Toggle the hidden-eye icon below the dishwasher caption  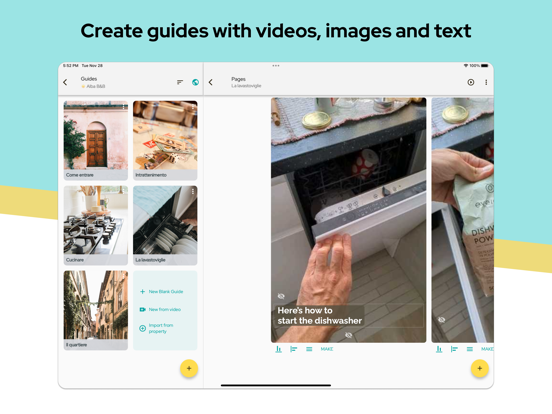point(349,335)
